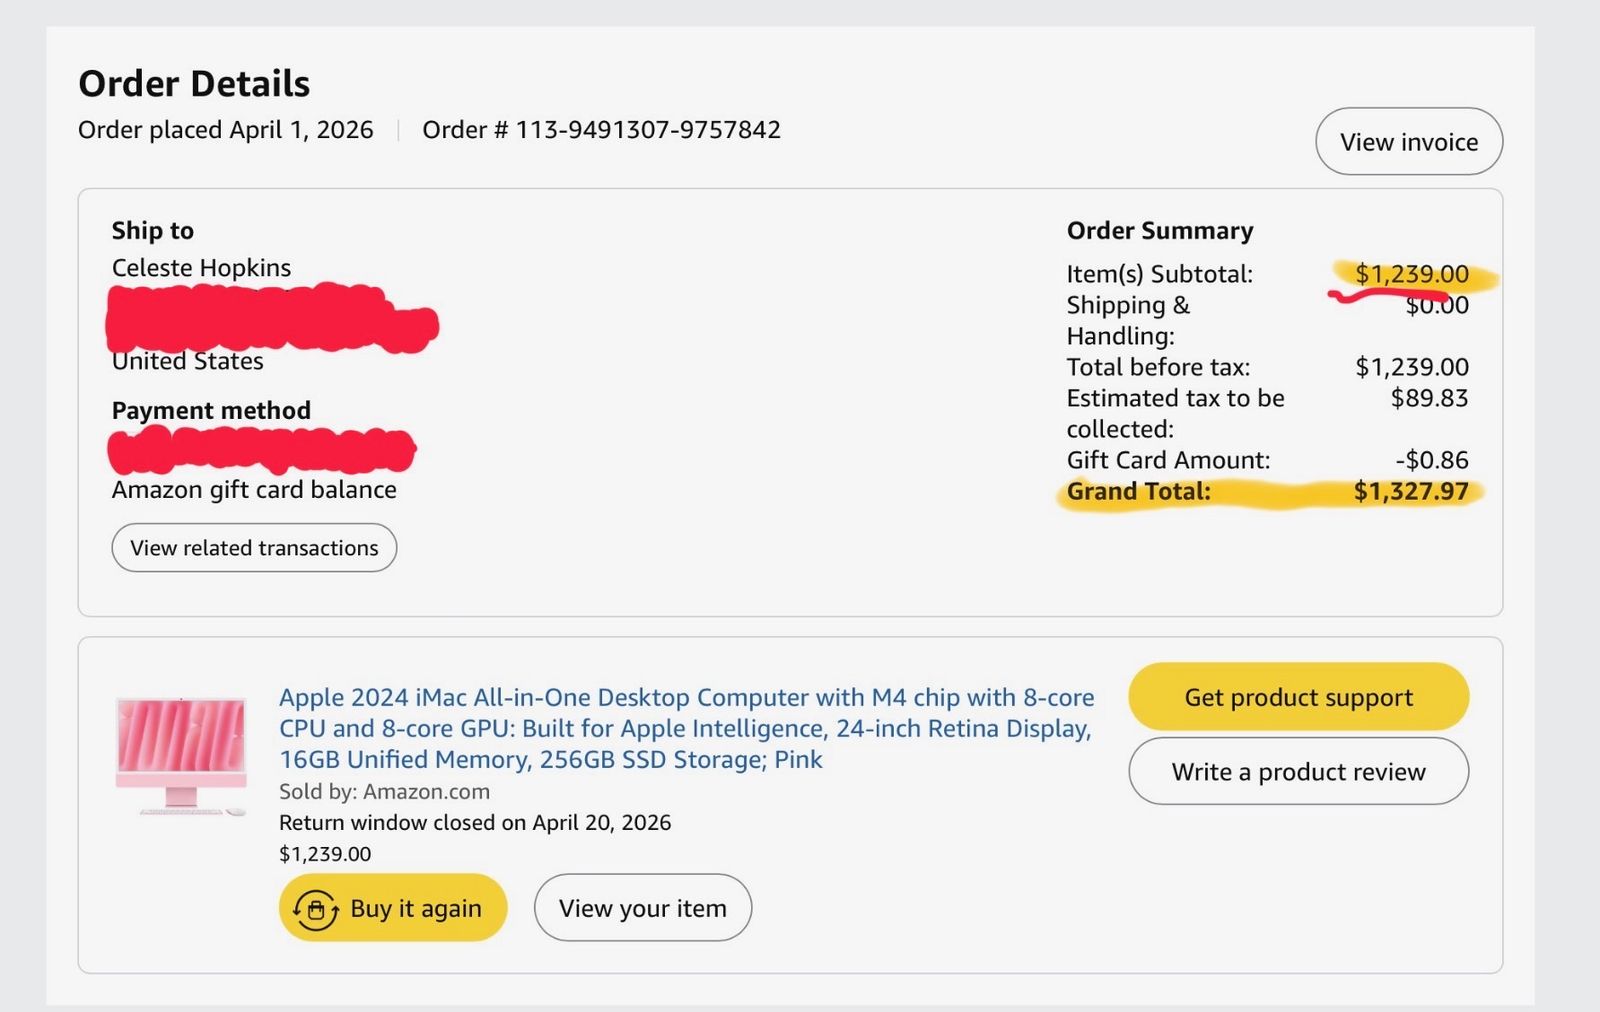Click Get product support button
This screenshot has width=1600, height=1012.
[x=1298, y=697]
